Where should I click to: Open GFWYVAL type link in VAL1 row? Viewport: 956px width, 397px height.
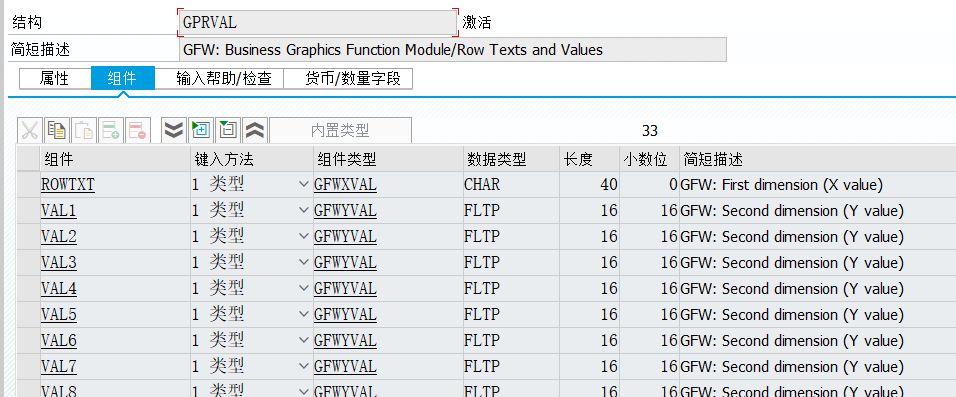(345, 210)
